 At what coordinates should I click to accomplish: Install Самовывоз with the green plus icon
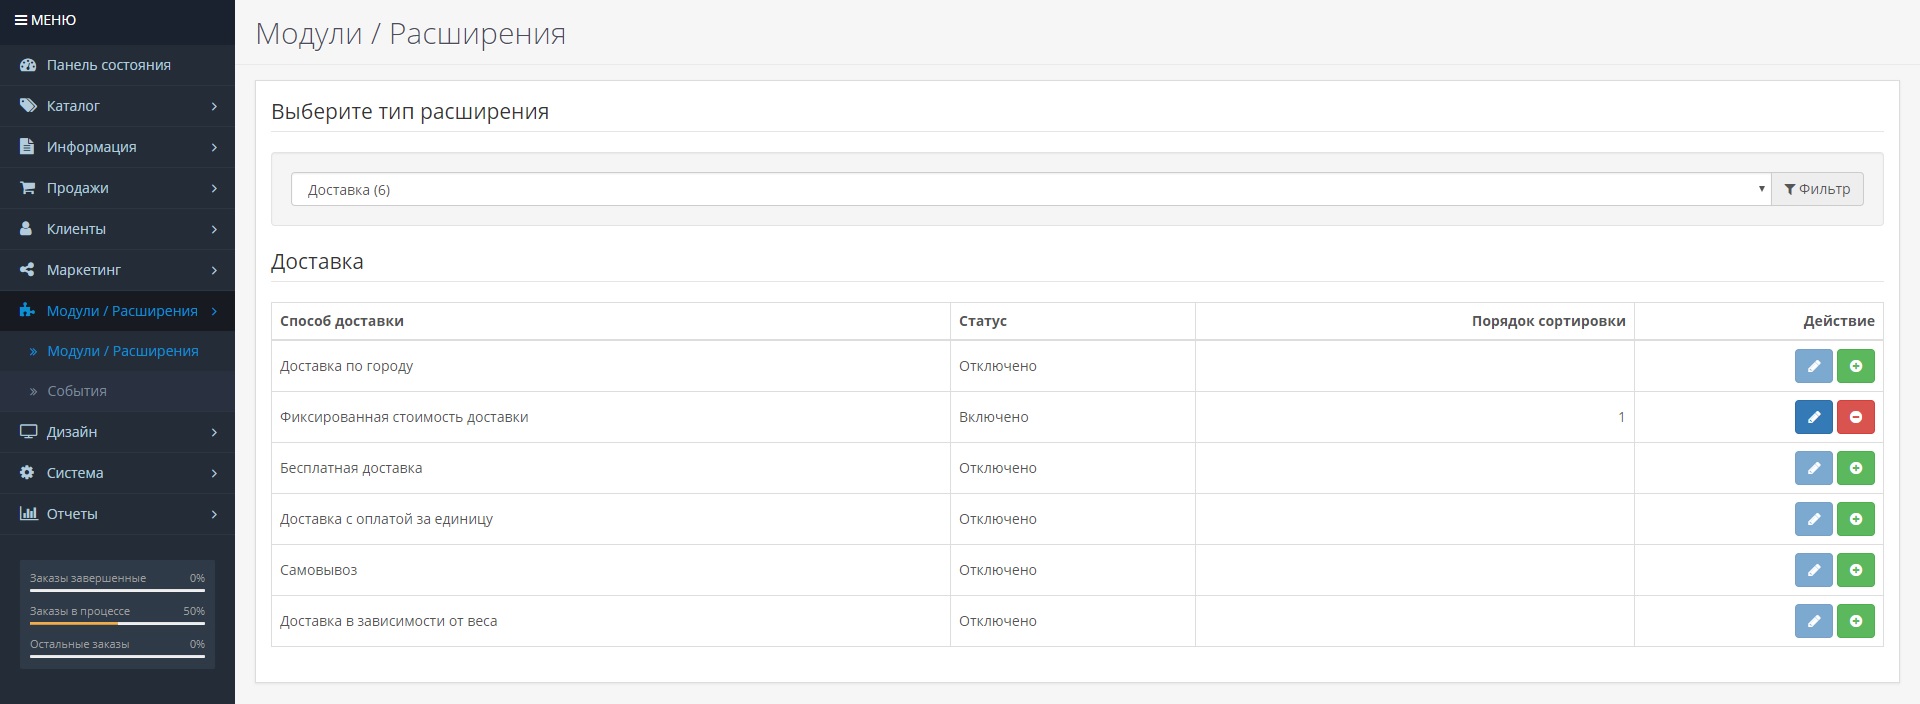point(1855,570)
